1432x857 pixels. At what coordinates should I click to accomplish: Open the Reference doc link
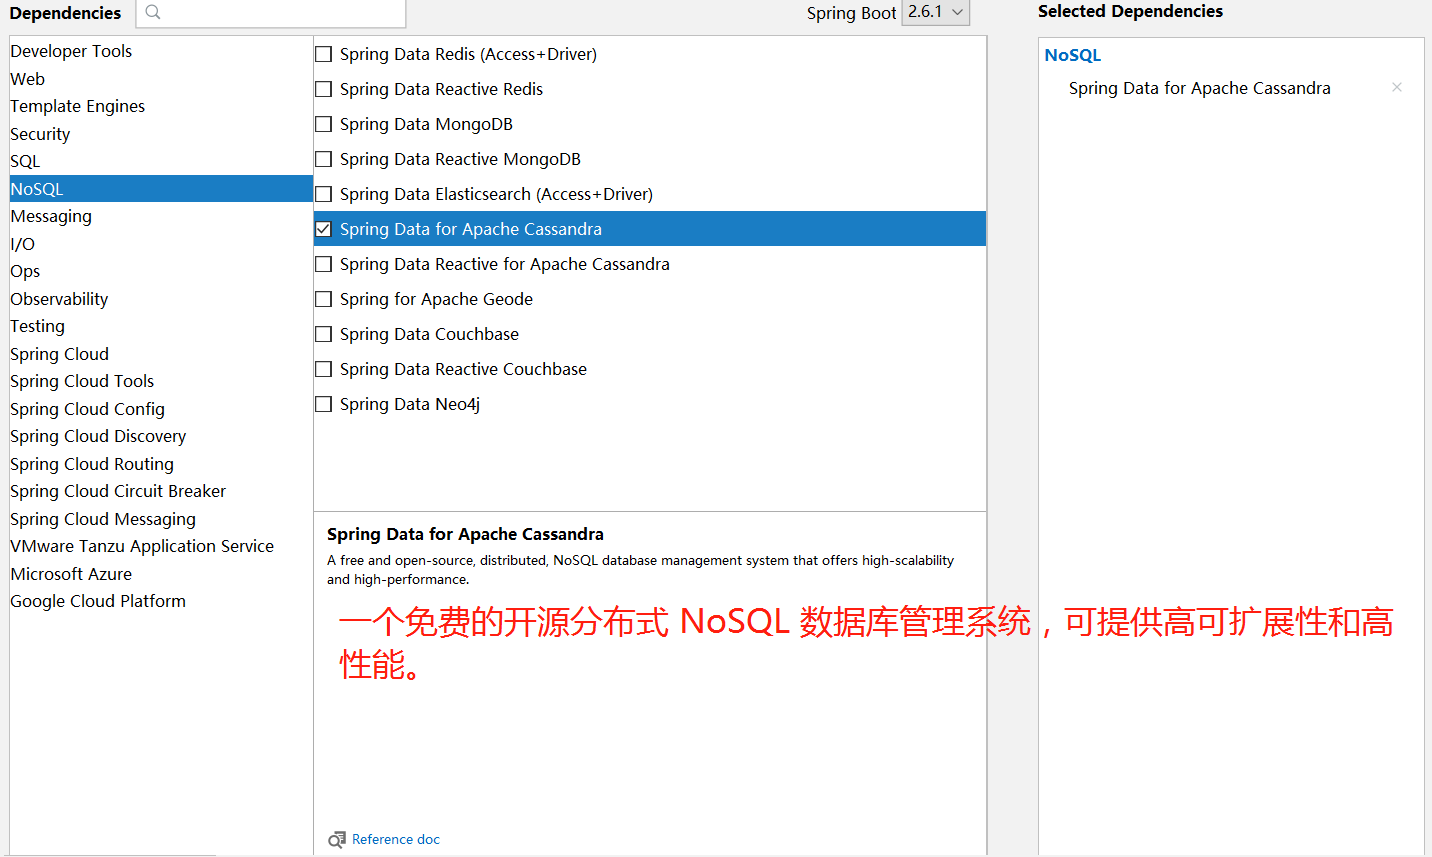[396, 839]
